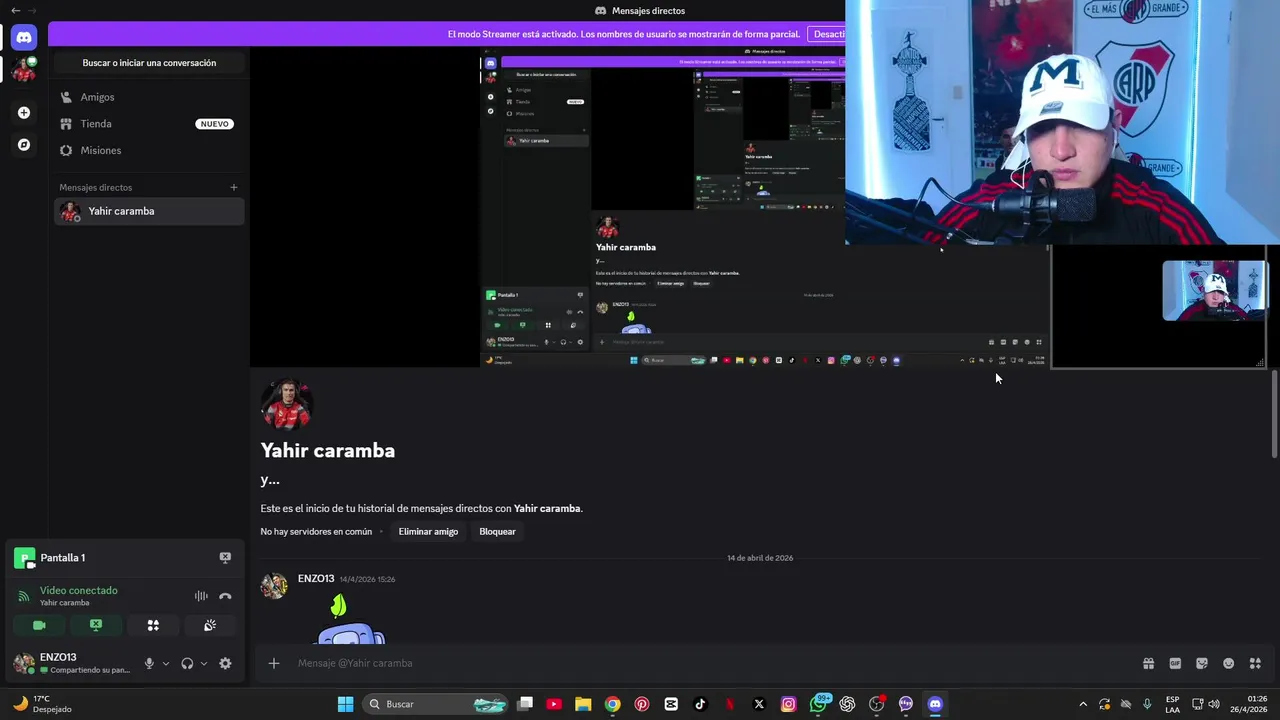This screenshot has width=1280, height=720.
Task: Open the search or start conversation box
Action: pos(149,63)
